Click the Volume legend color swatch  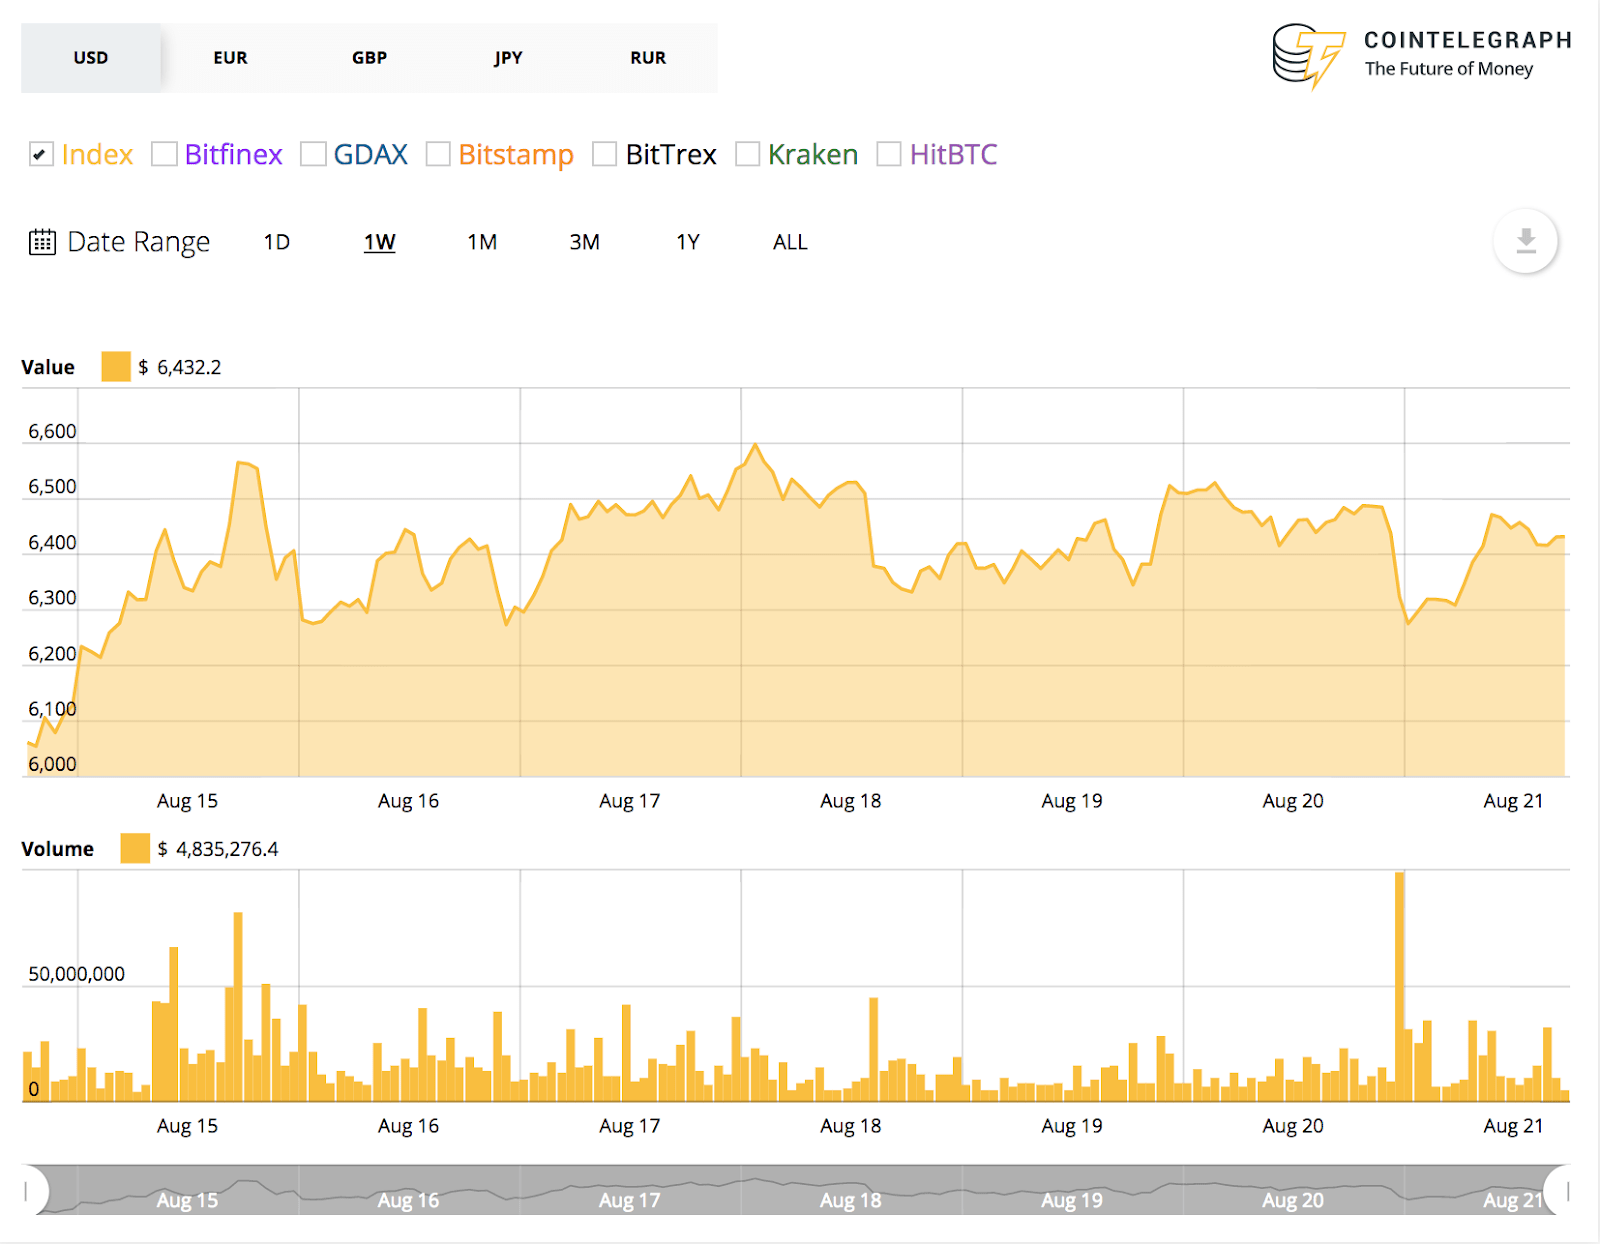coord(135,848)
